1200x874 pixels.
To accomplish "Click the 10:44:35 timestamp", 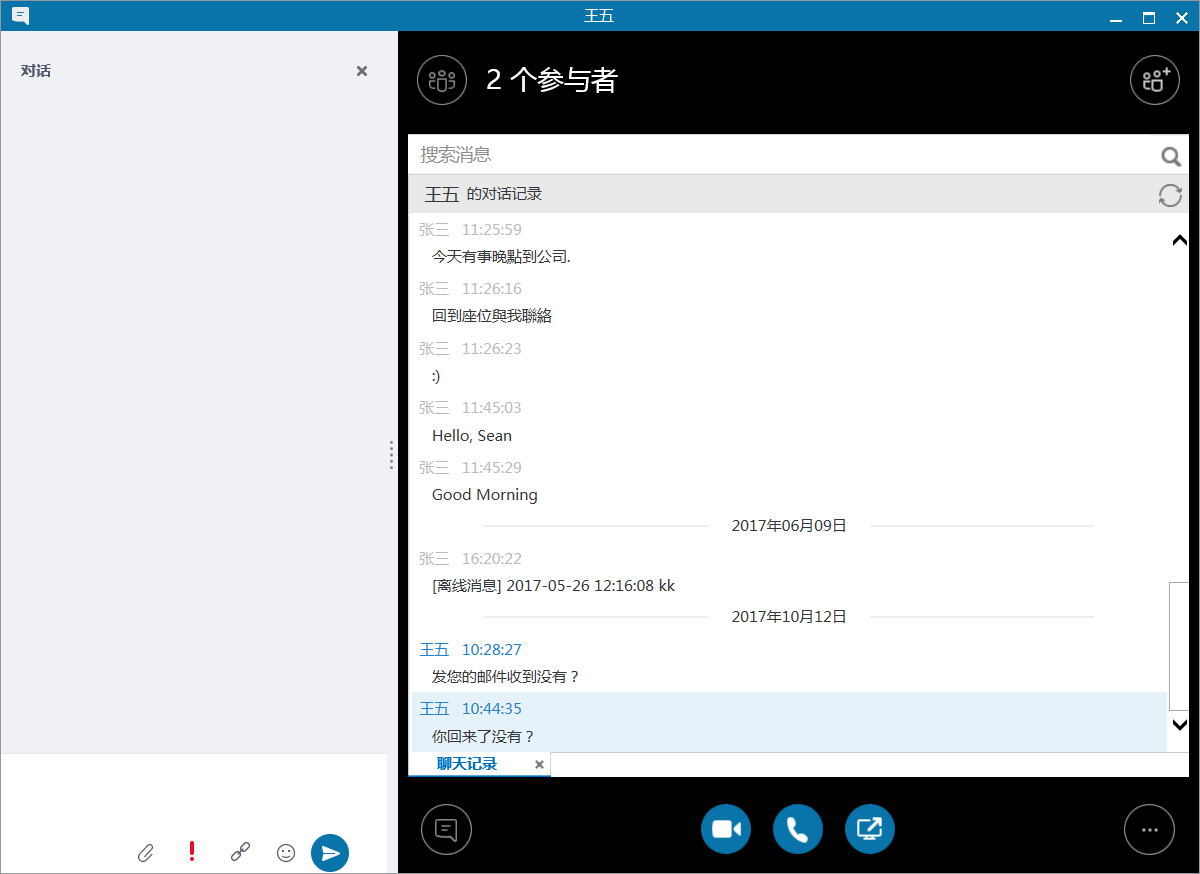I will [x=492, y=709].
